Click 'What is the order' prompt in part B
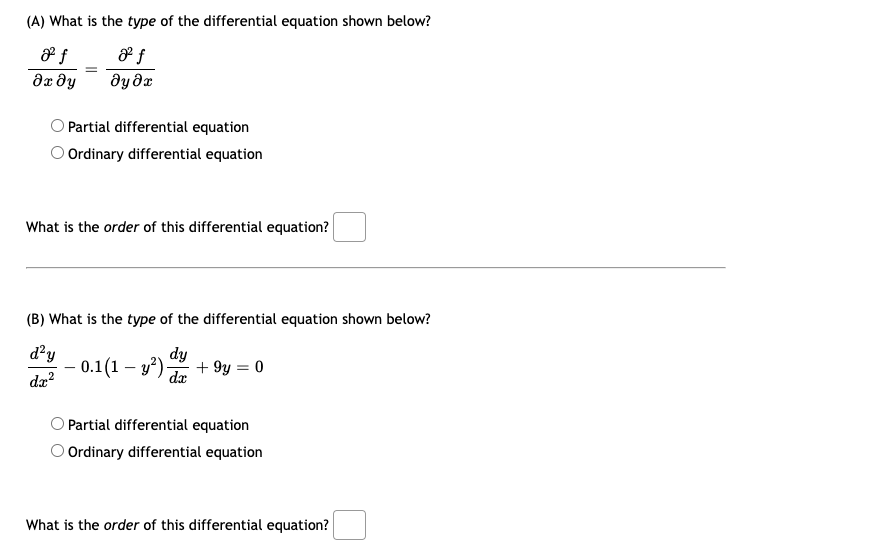 pos(177,525)
